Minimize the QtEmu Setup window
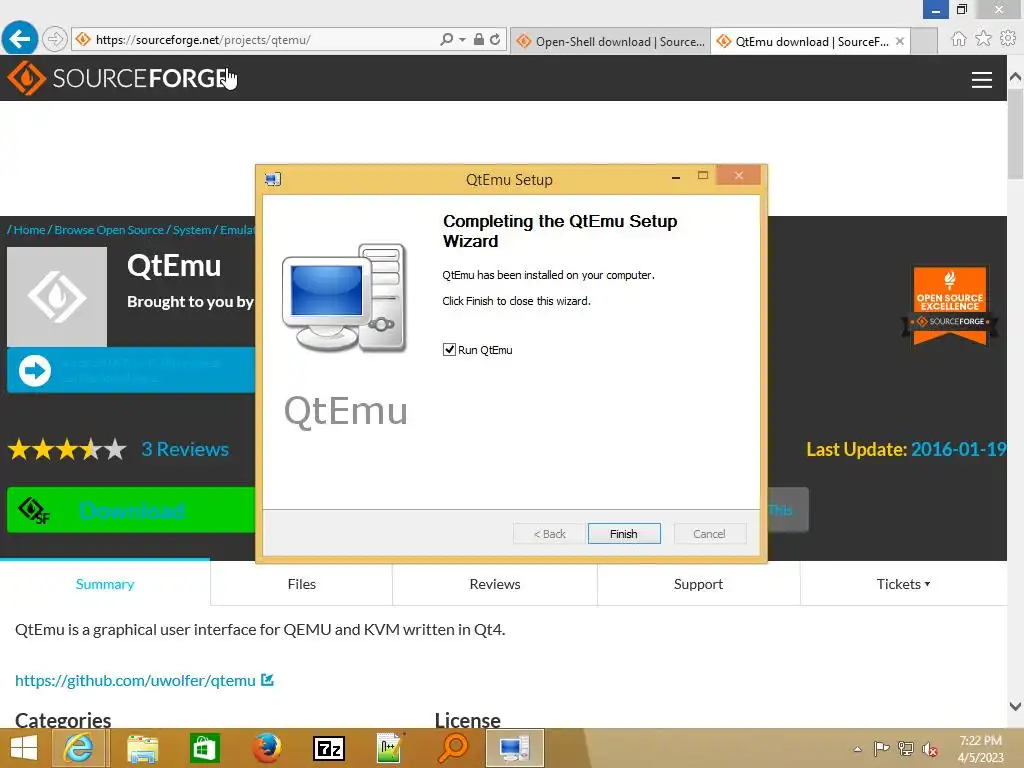 click(x=676, y=177)
